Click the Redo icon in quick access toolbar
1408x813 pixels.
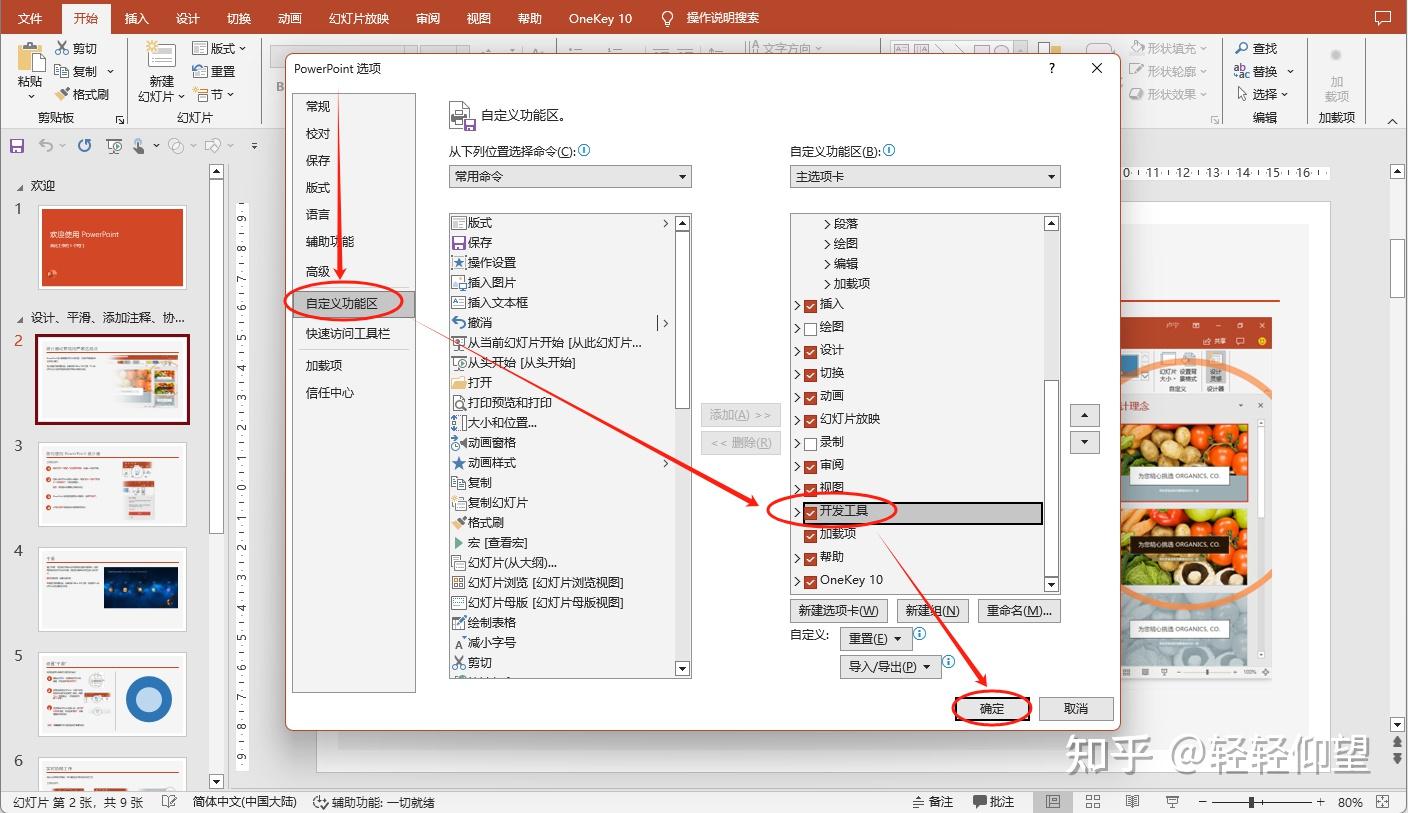click(85, 146)
